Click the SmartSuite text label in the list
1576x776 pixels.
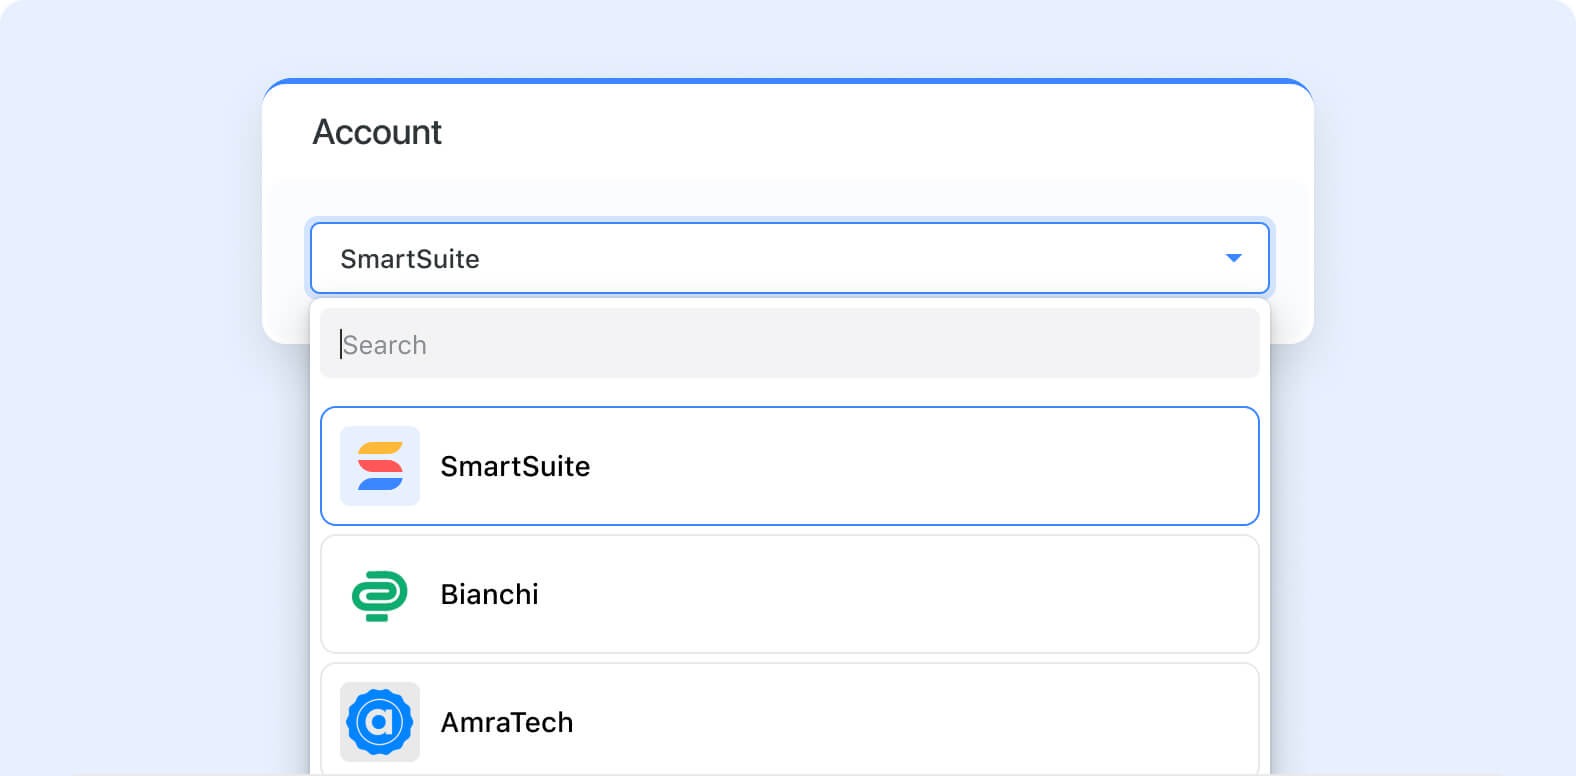coord(515,466)
